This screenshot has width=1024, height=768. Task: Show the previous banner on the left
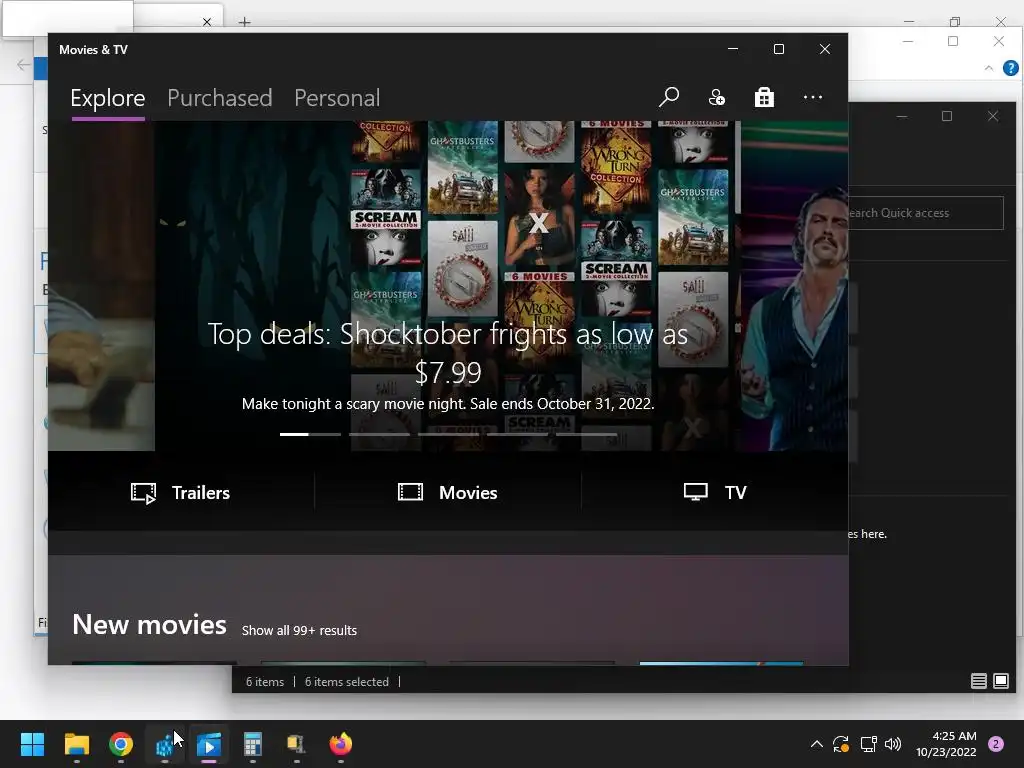pyautogui.click(x=101, y=285)
